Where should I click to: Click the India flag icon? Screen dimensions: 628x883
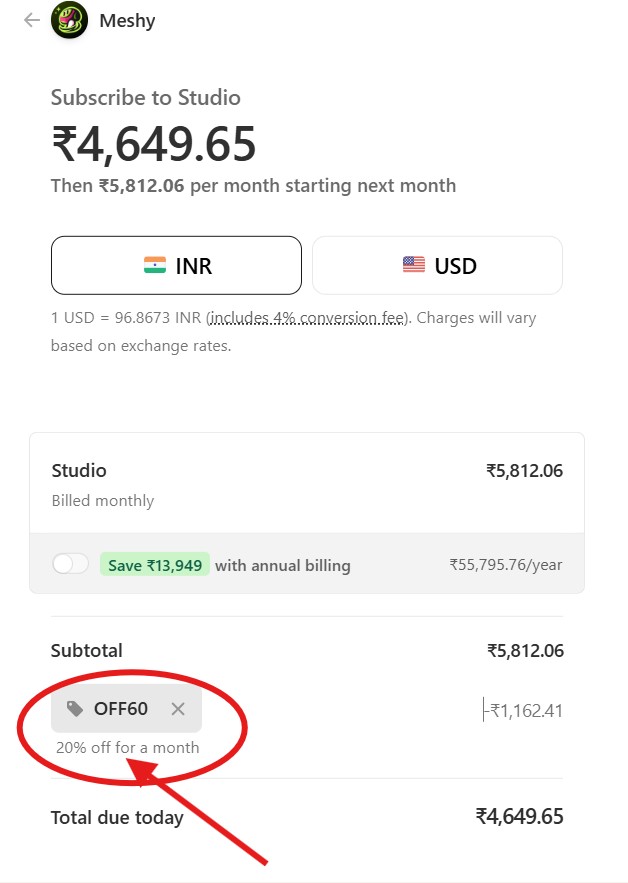[x=154, y=265]
